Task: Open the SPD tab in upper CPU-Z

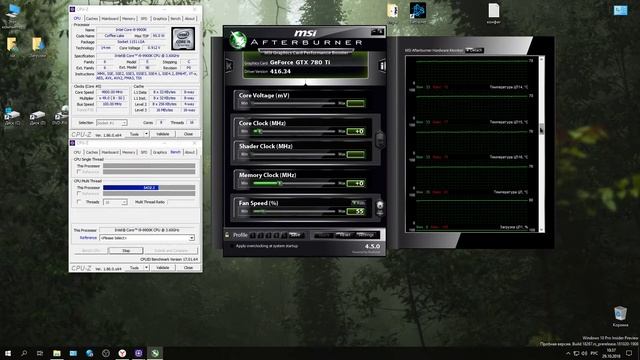Action: pyautogui.click(x=144, y=19)
